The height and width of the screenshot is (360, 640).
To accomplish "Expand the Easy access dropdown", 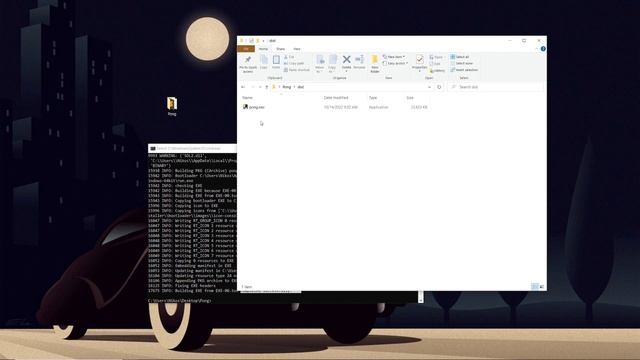I will [395, 63].
